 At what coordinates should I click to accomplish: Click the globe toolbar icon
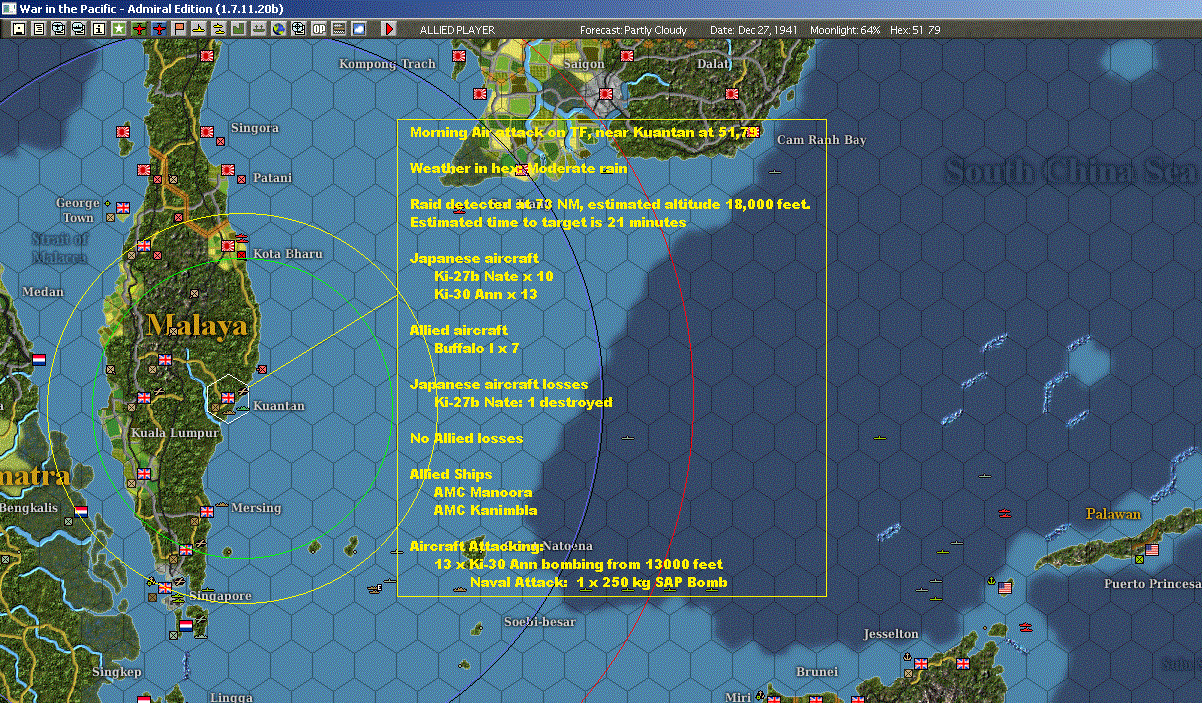[278, 29]
